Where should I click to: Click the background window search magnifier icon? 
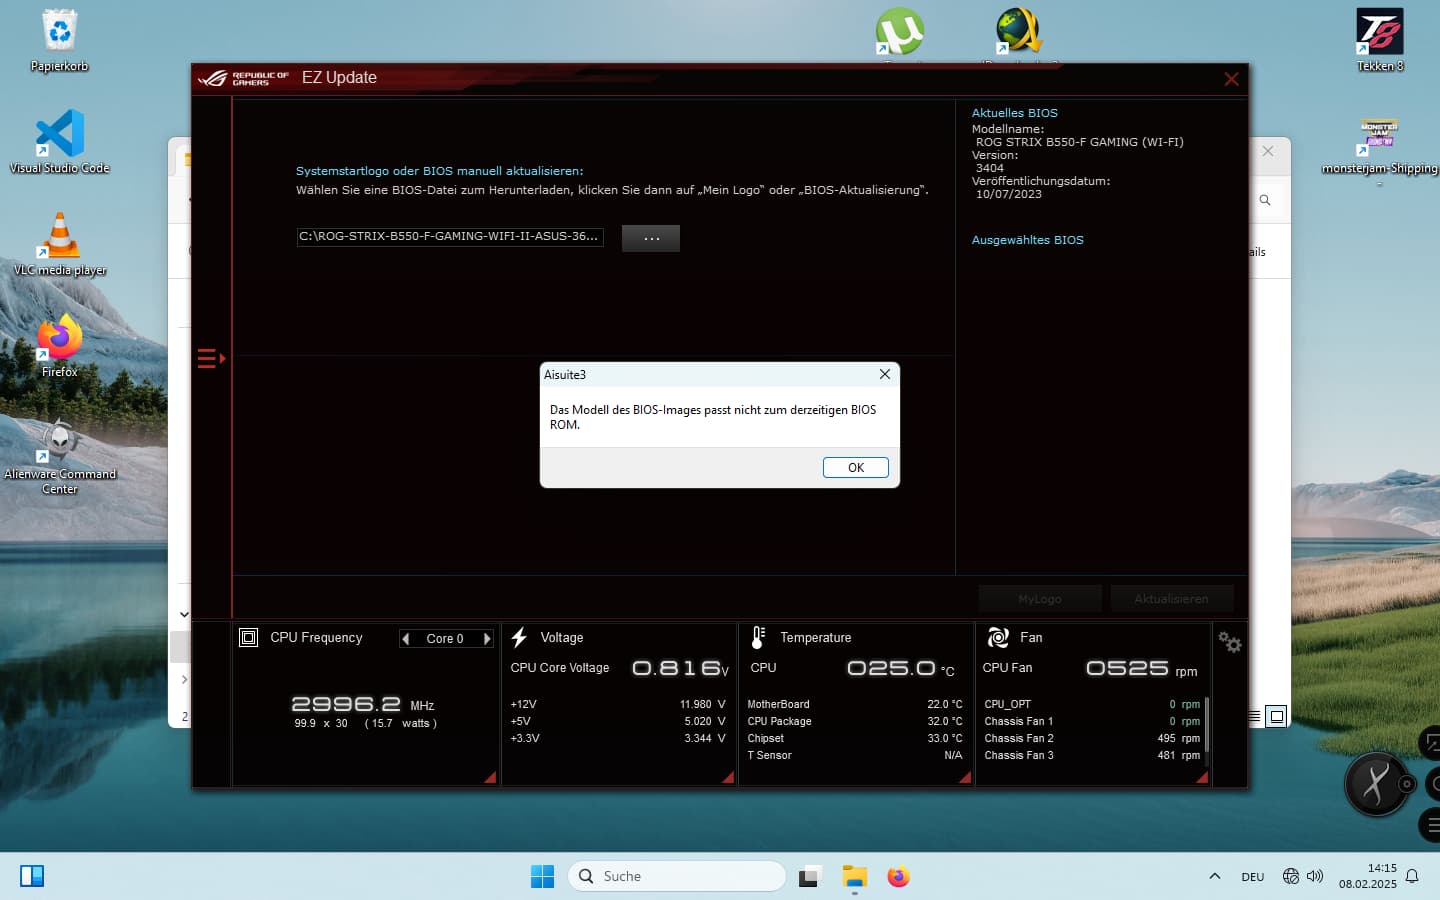pos(1265,200)
